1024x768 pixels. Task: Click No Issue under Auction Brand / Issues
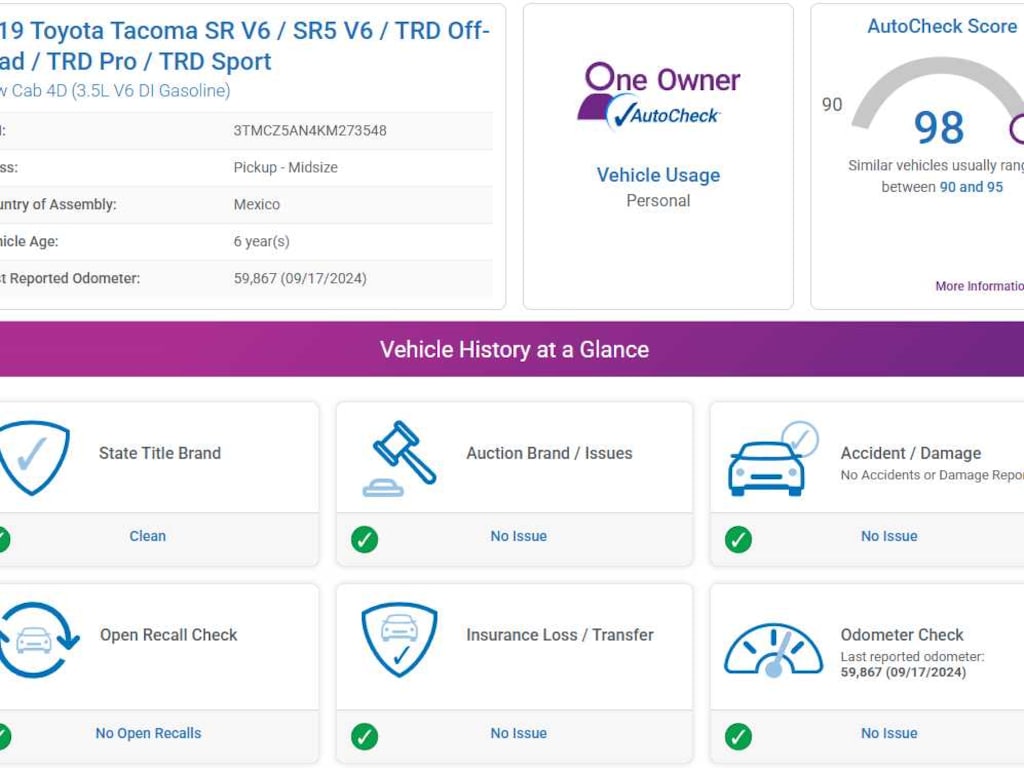tap(518, 536)
